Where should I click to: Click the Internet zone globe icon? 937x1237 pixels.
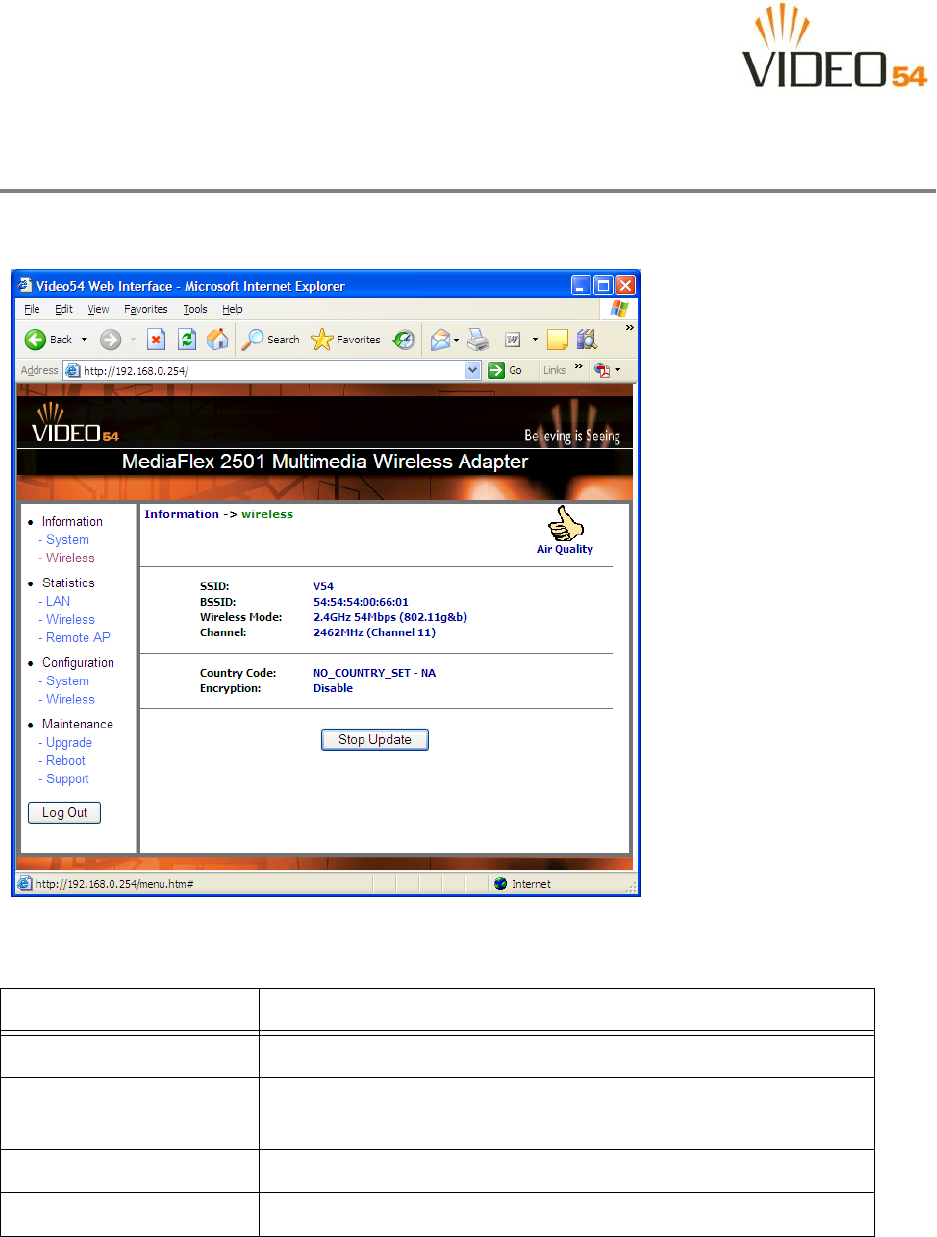(x=501, y=884)
